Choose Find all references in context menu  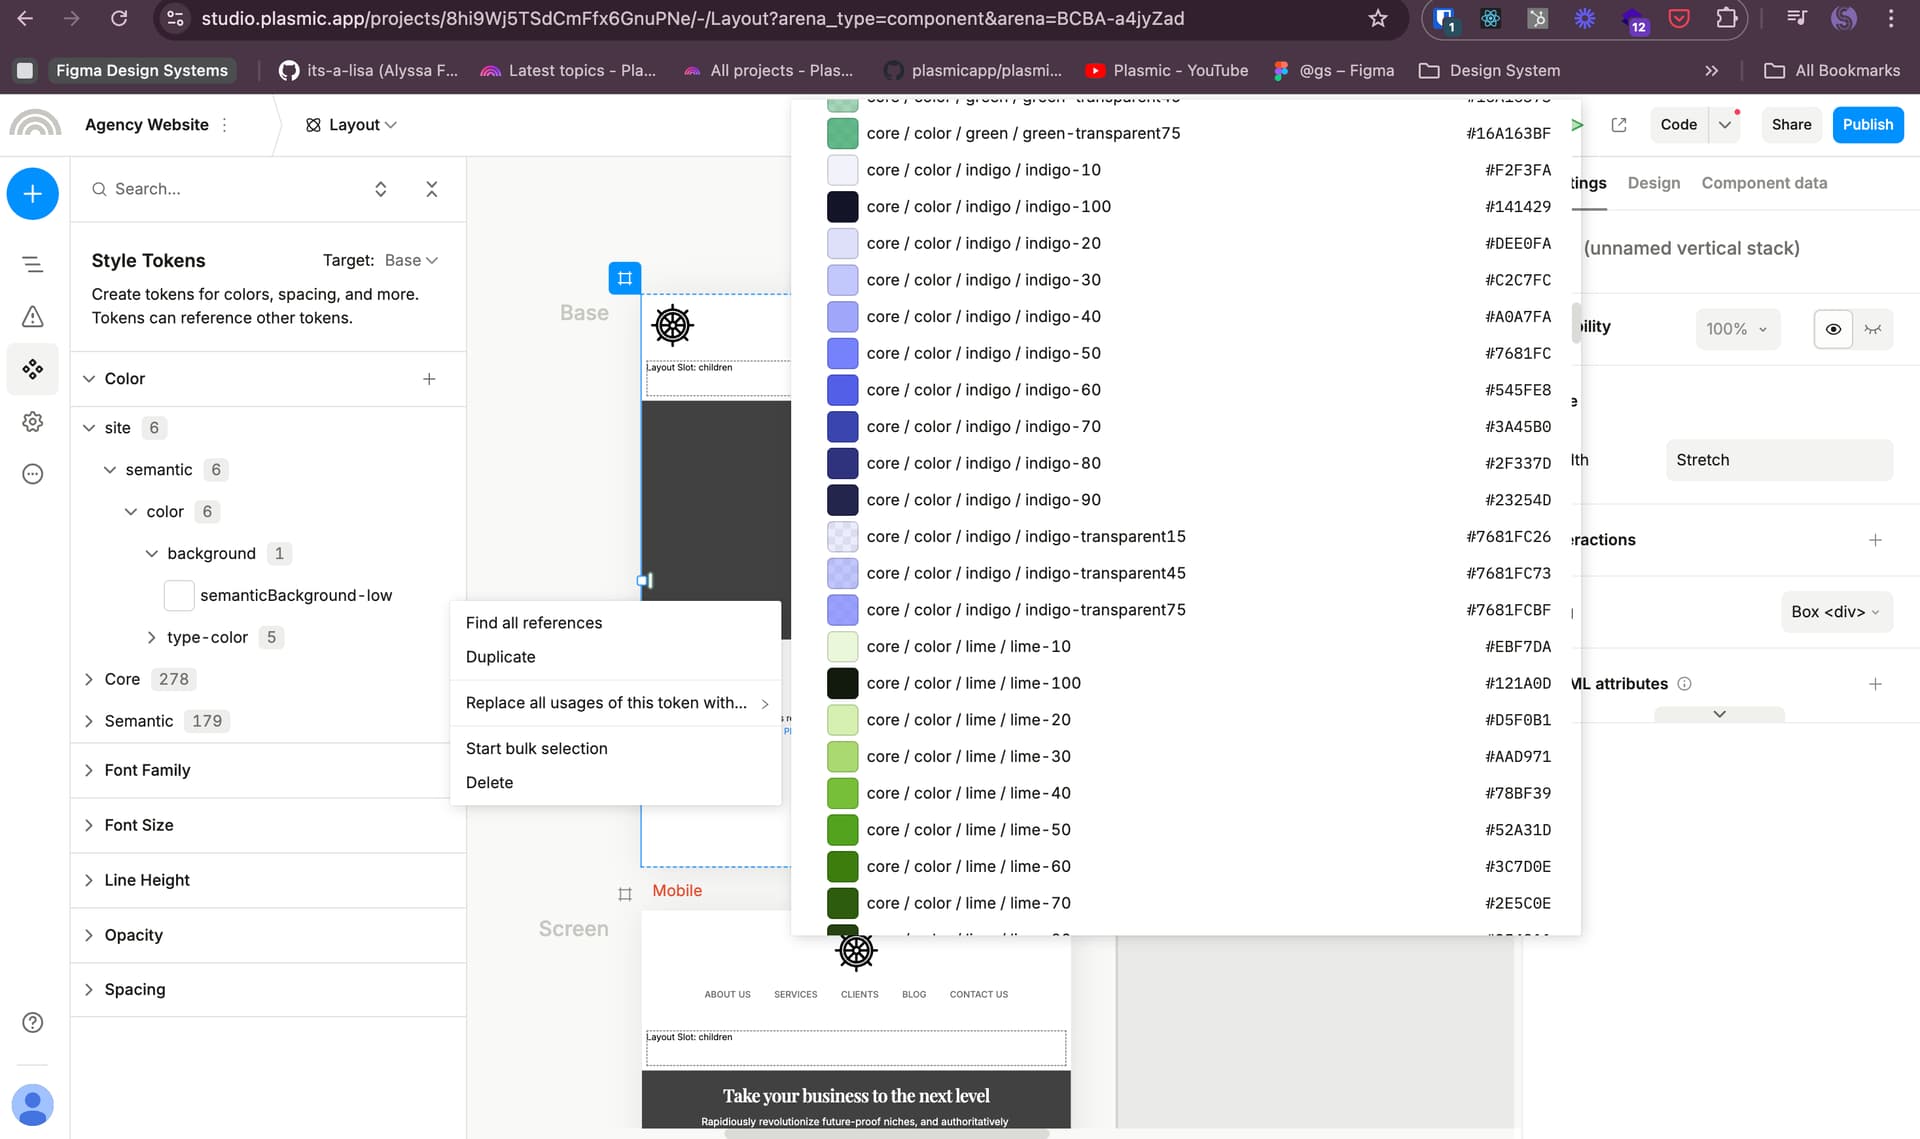tap(534, 622)
